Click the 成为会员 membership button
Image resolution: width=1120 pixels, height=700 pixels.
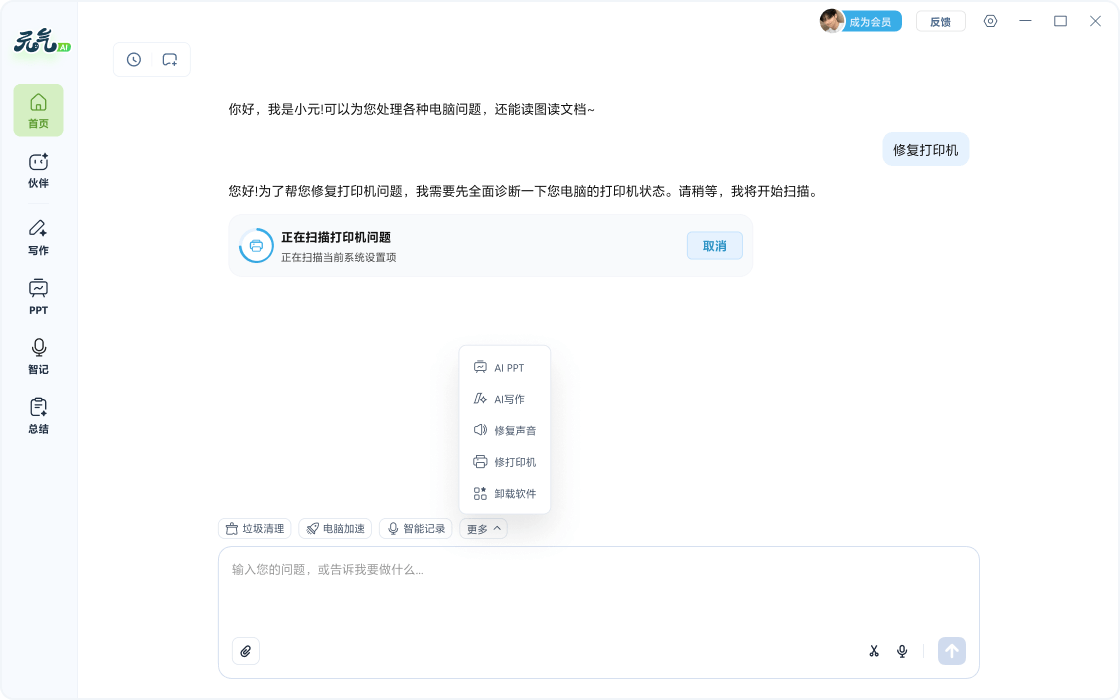[870, 22]
